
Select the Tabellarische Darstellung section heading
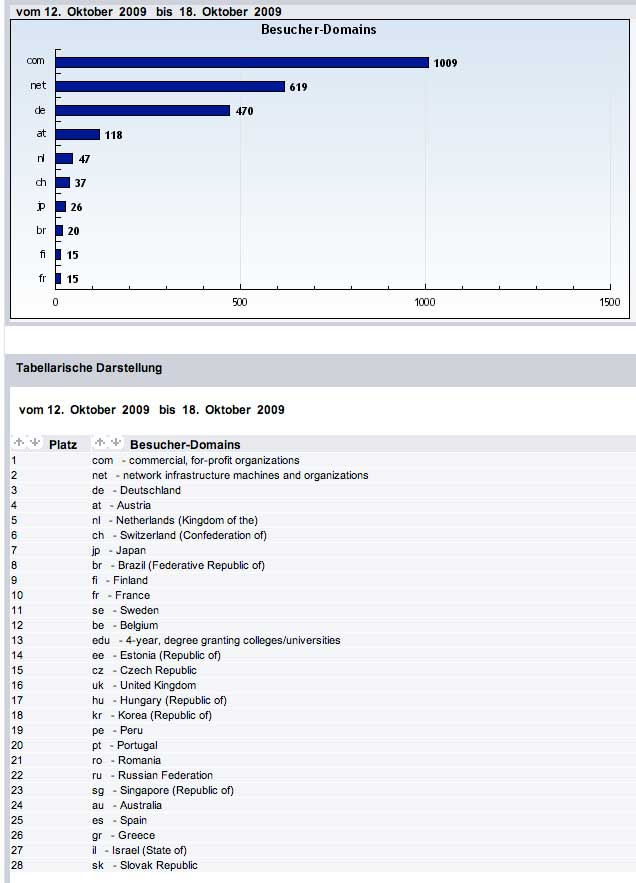point(89,368)
